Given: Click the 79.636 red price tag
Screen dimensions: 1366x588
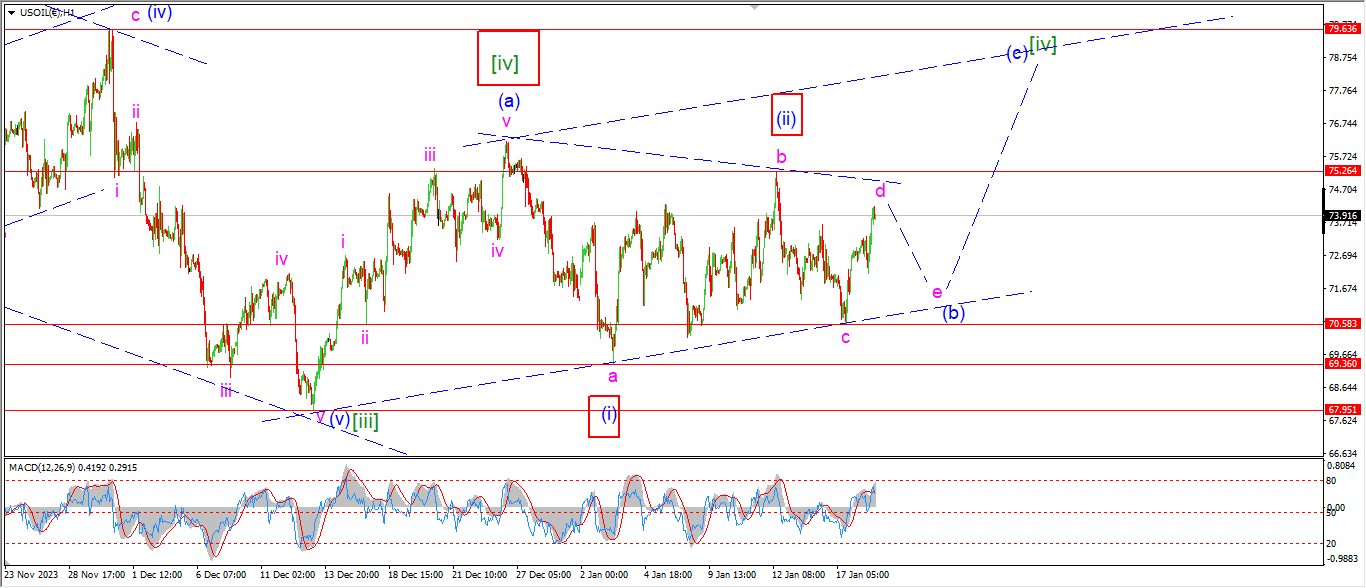Looking at the screenshot, I should tap(1342, 29).
